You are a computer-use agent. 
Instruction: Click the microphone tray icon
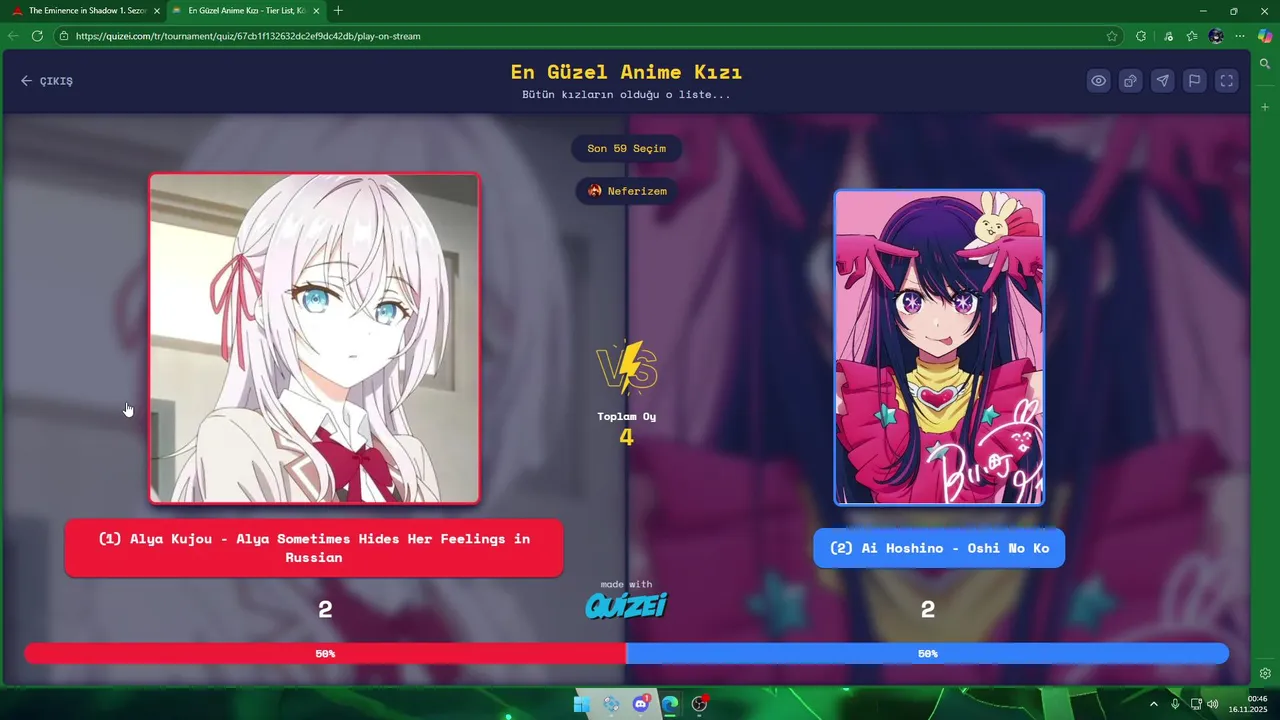tap(1175, 704)
